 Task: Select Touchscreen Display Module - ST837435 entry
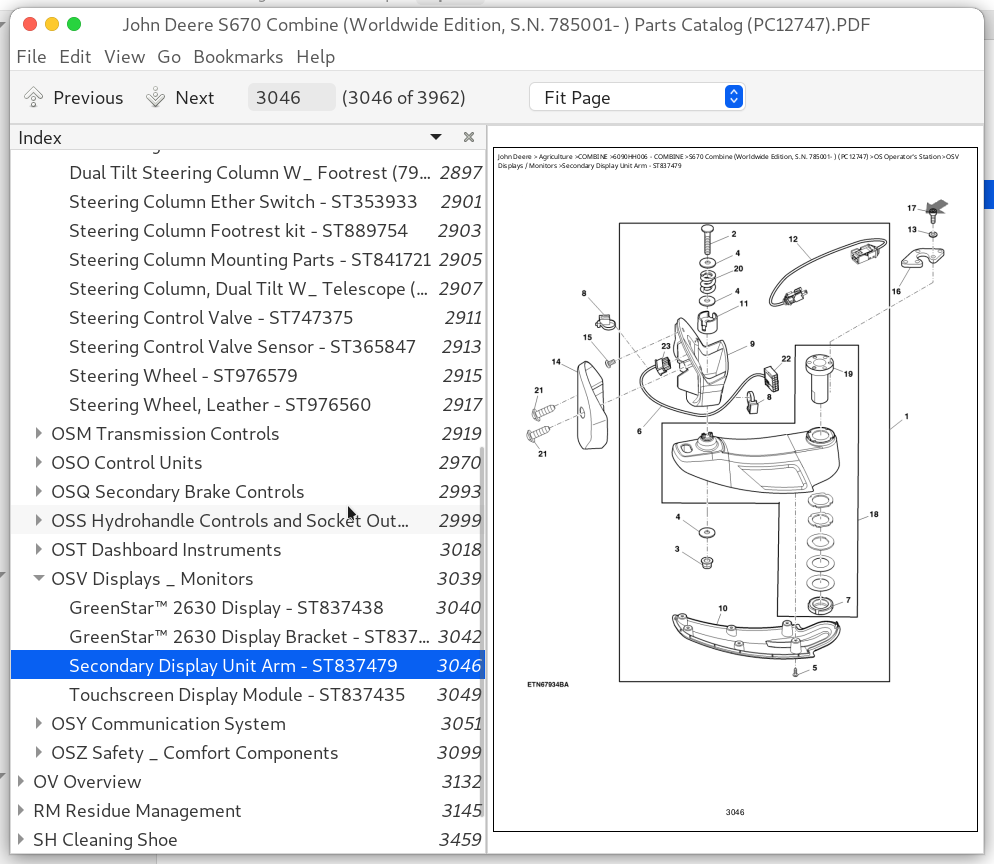(235, 695)
